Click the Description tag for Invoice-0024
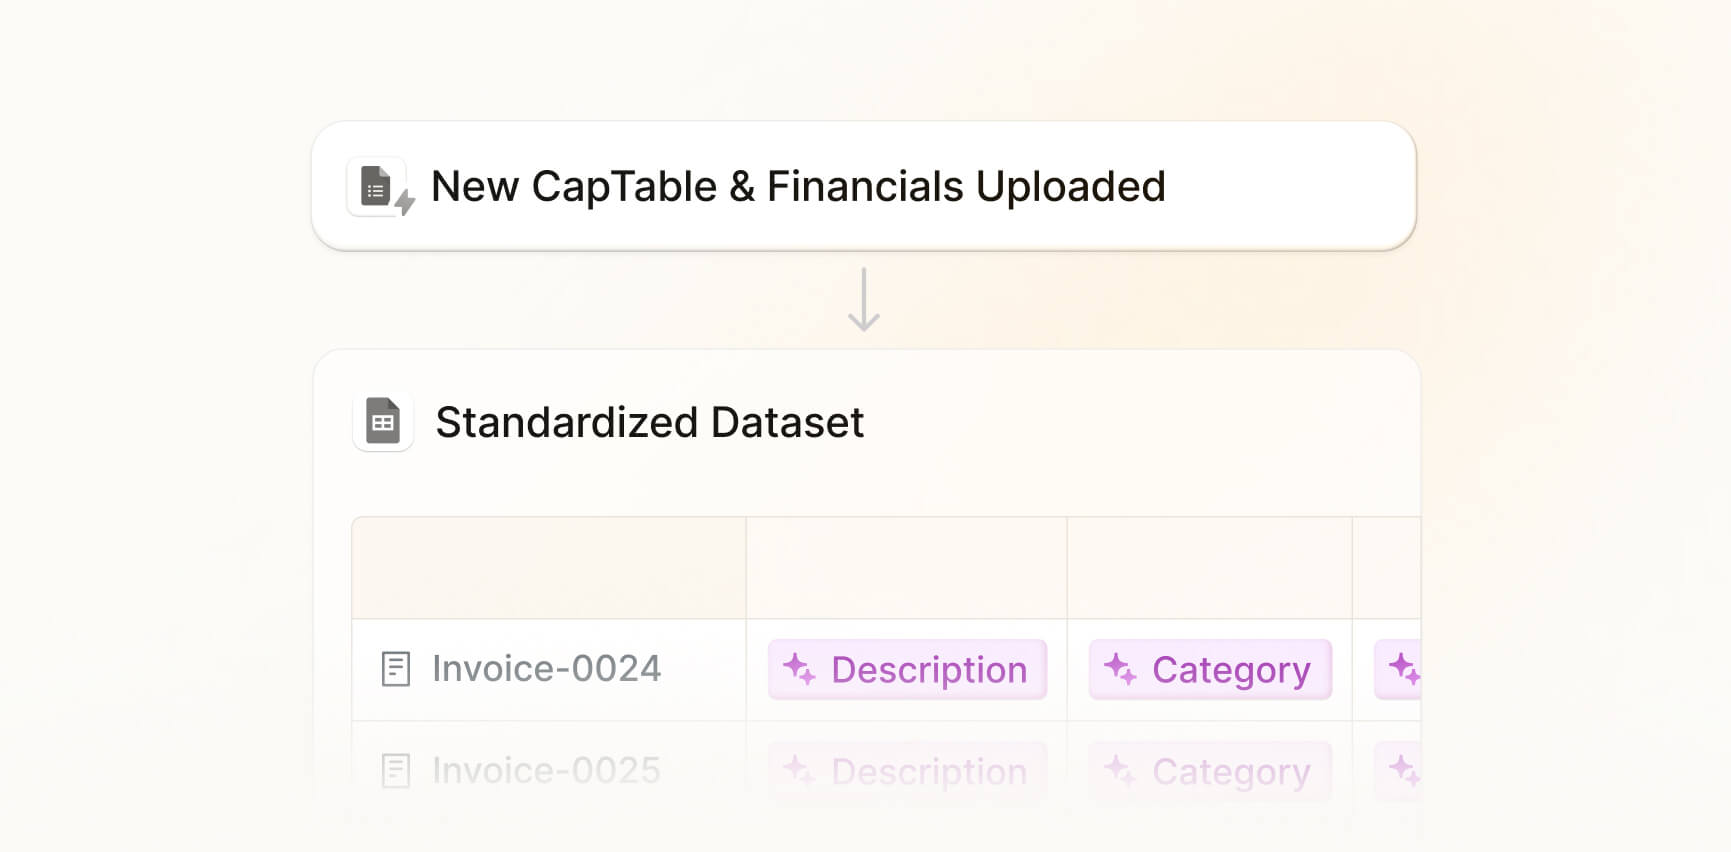 (x=907, y=670)
